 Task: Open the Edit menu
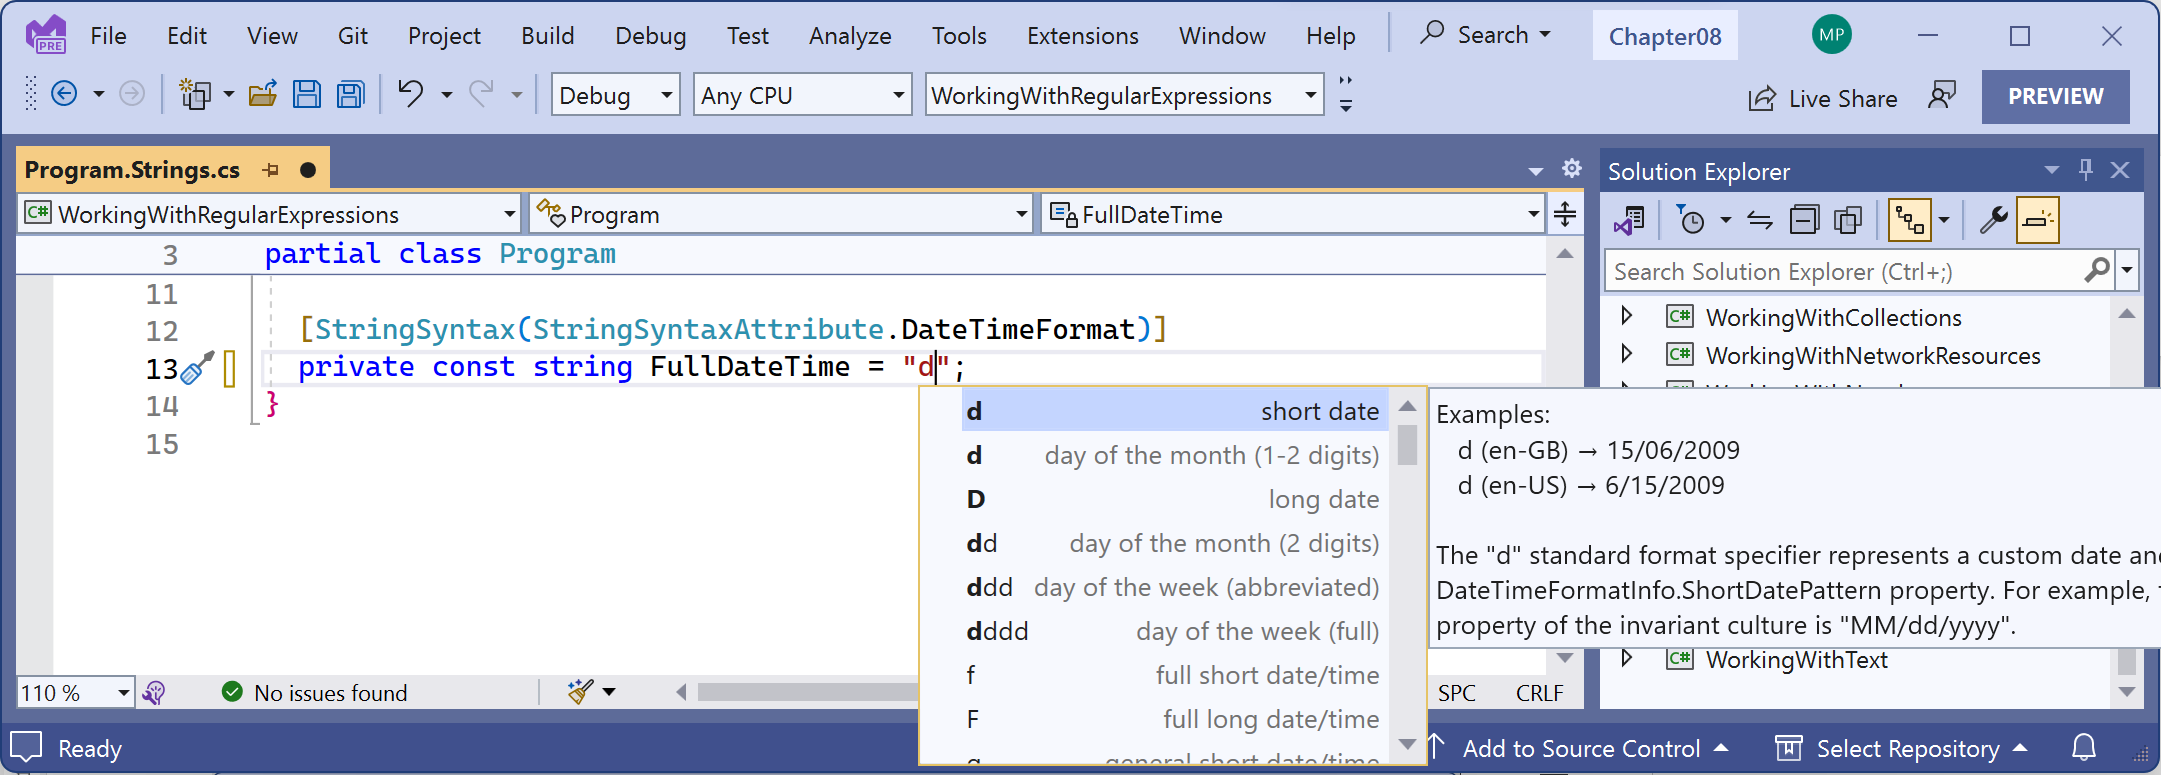pos(187,36)
